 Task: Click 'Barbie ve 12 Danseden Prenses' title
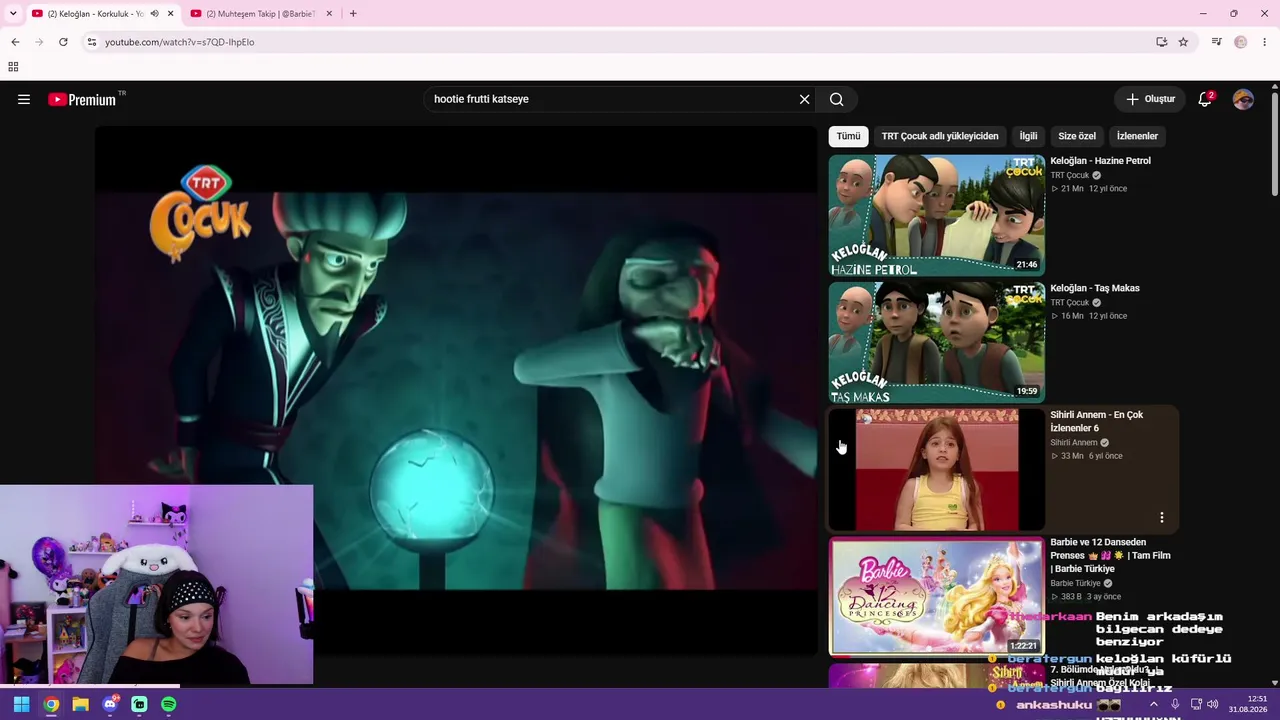(1110, 555)
